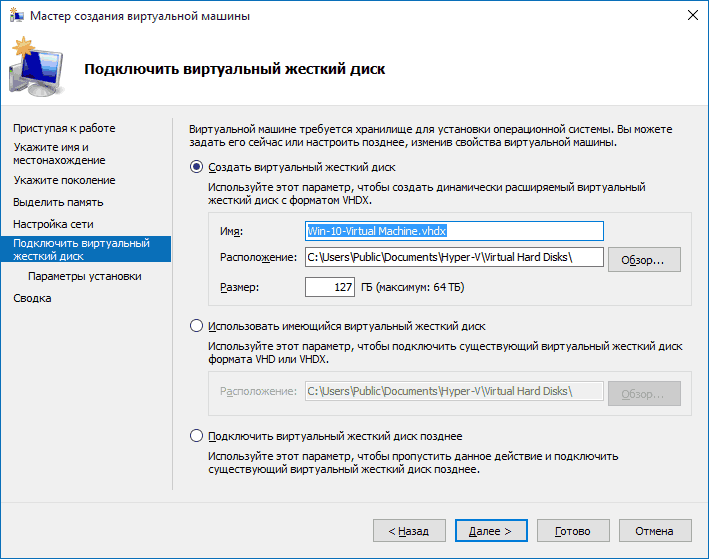This screenshot has height=559, width=709.
Task: Click the Имя field with Win-10-Virtual Machine.vhdx
Action: coord(454,231)
